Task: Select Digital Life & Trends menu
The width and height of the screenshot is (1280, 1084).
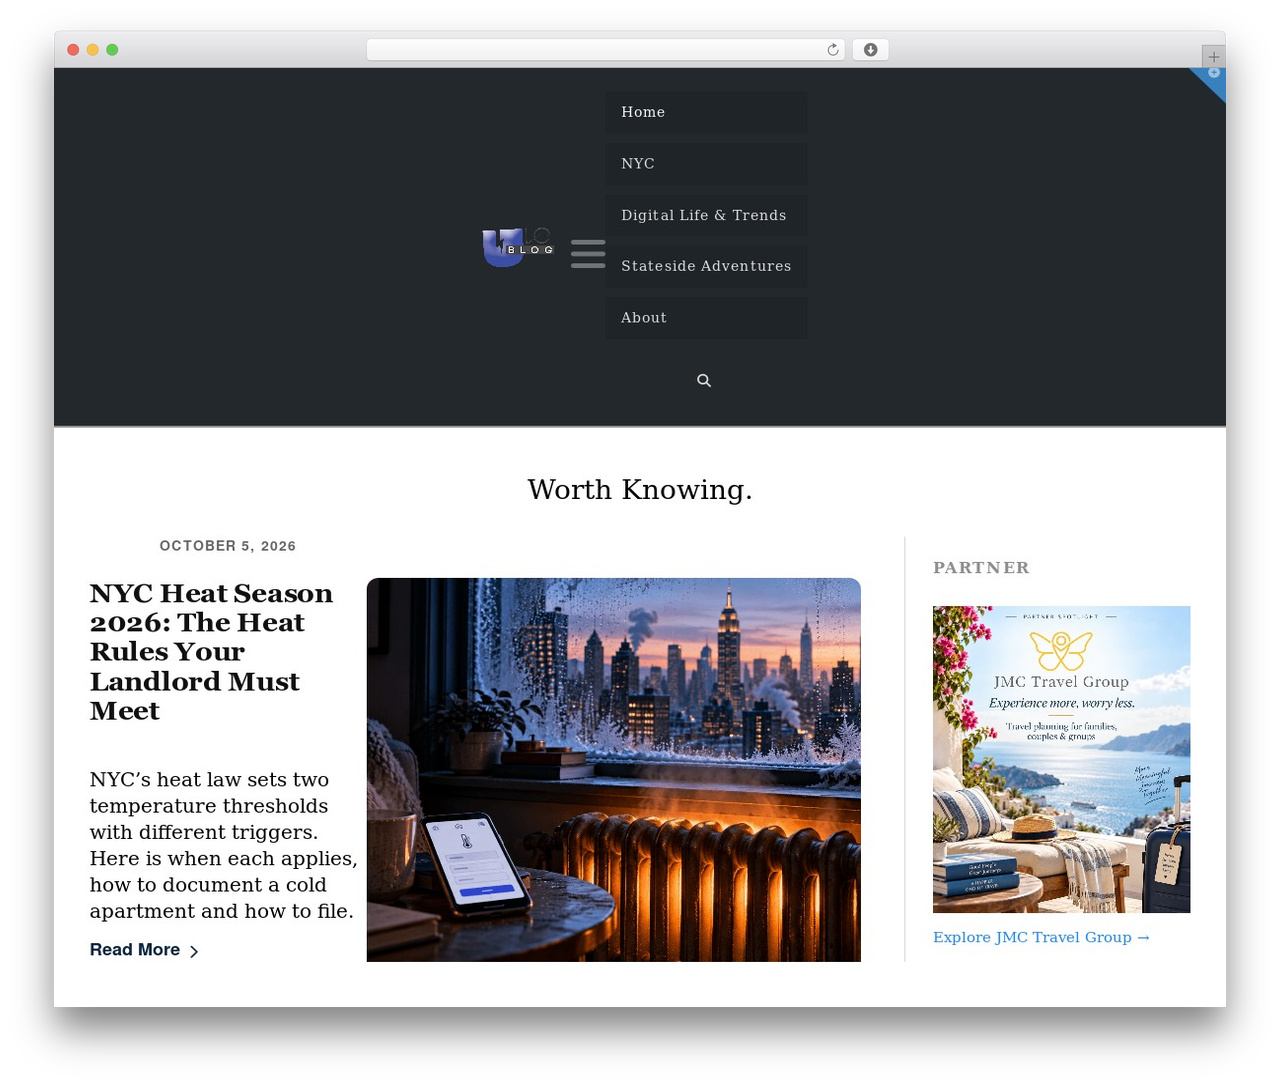Action: (706, 215)
